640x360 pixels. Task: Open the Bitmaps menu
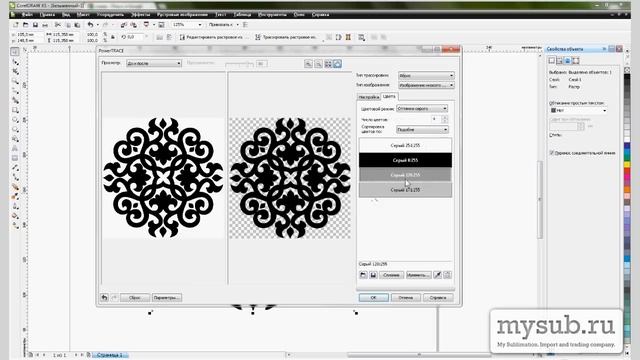click(x=182, y=14)
